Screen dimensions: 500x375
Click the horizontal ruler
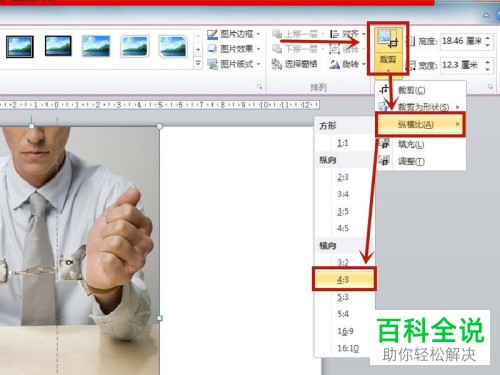(159, 105)
